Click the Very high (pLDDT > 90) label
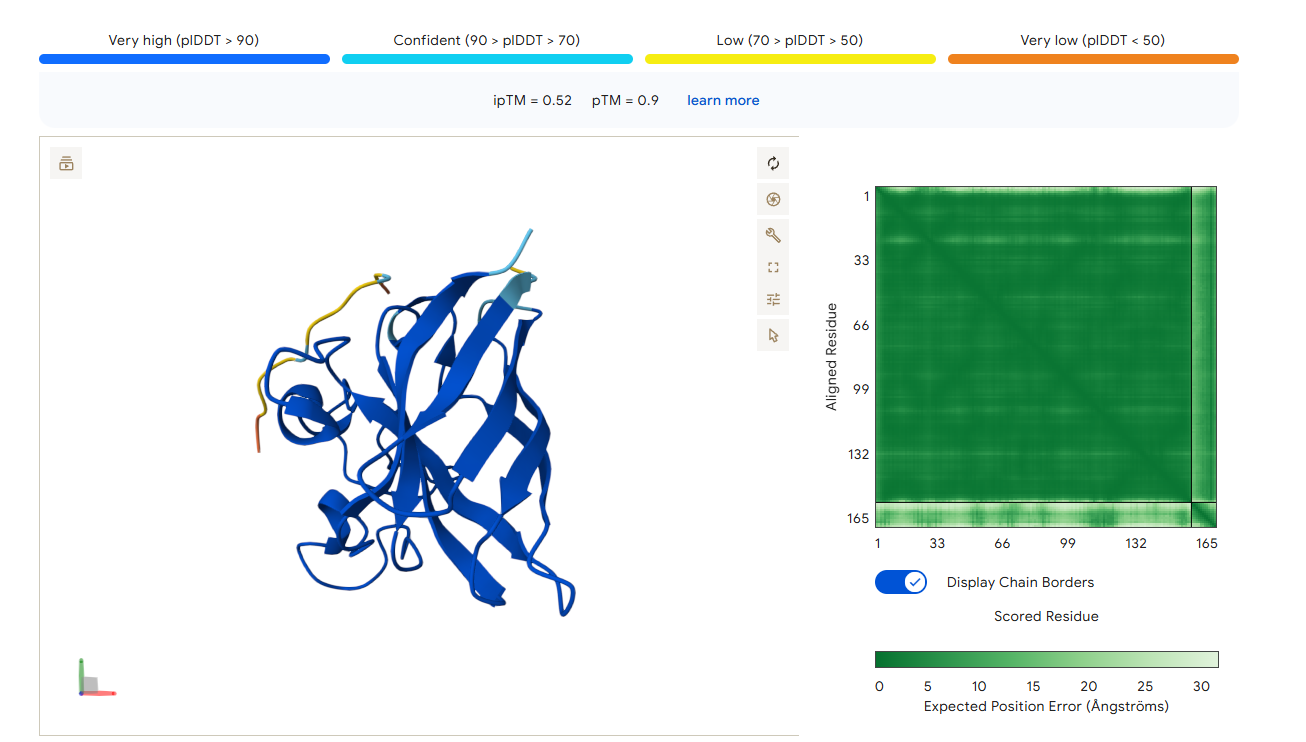 point(184,41)
